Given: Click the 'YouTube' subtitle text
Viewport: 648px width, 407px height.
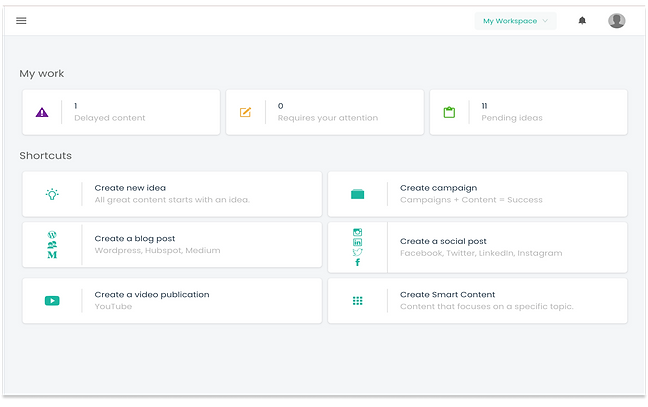Looking at the screenshot, I should tap(113, 307).
